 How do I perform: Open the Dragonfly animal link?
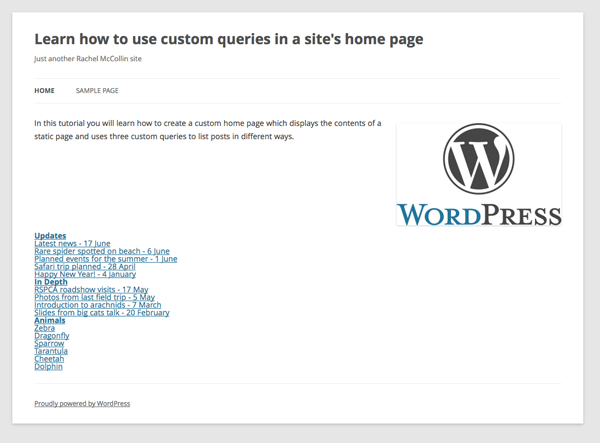pos(52,336)
